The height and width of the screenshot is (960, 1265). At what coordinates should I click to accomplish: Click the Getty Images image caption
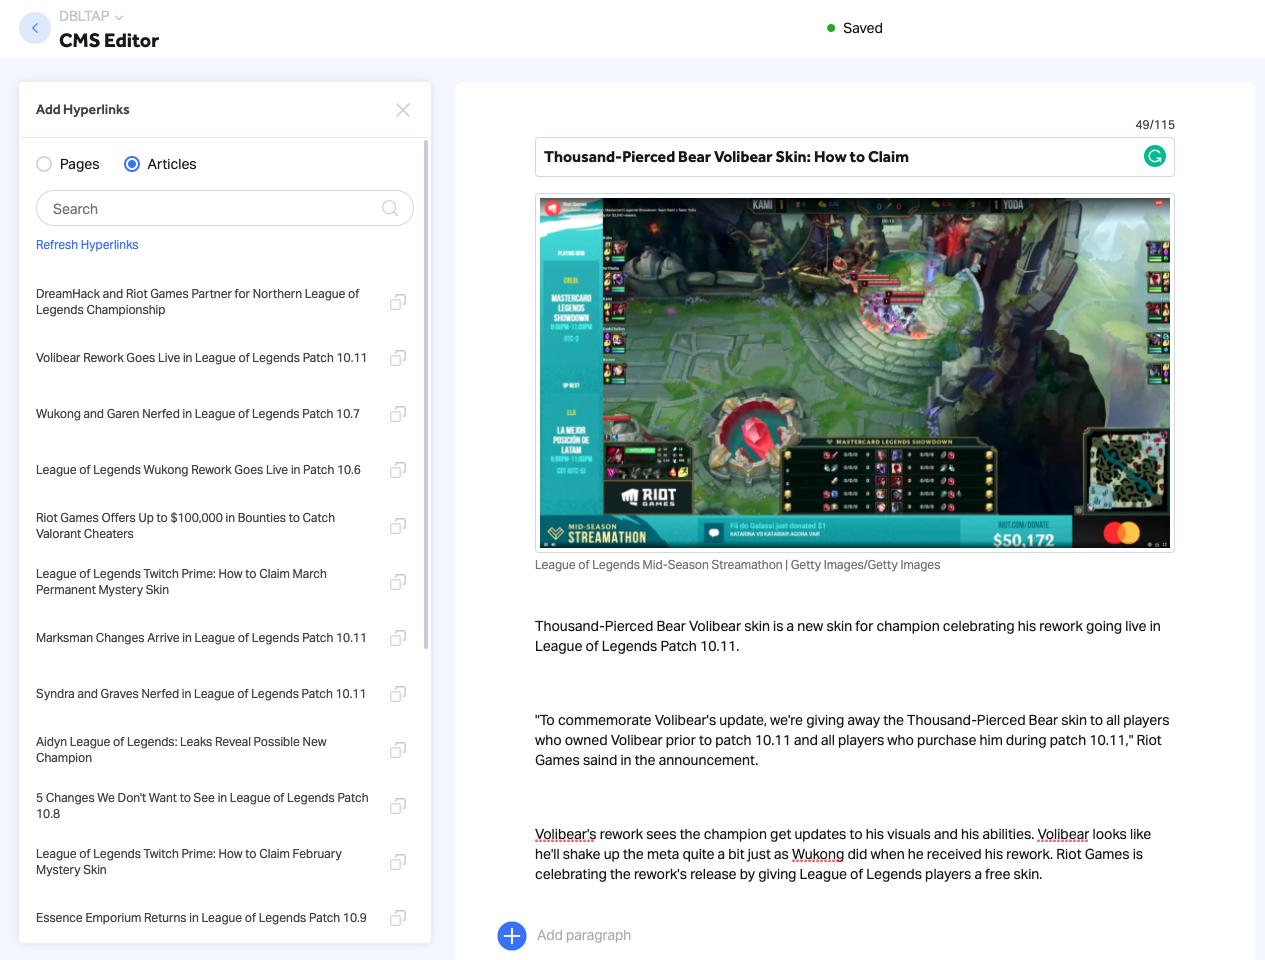tap(737, 565)
